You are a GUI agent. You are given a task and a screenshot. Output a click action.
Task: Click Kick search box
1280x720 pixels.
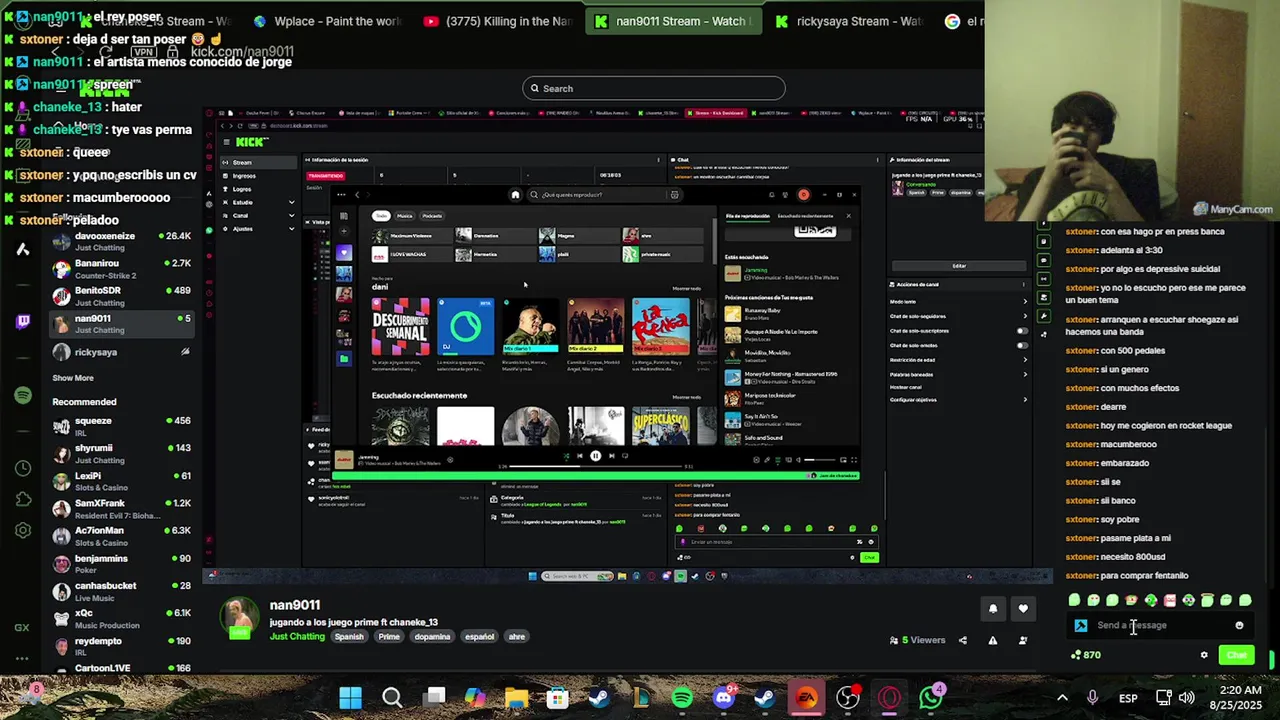coord(653,88)
